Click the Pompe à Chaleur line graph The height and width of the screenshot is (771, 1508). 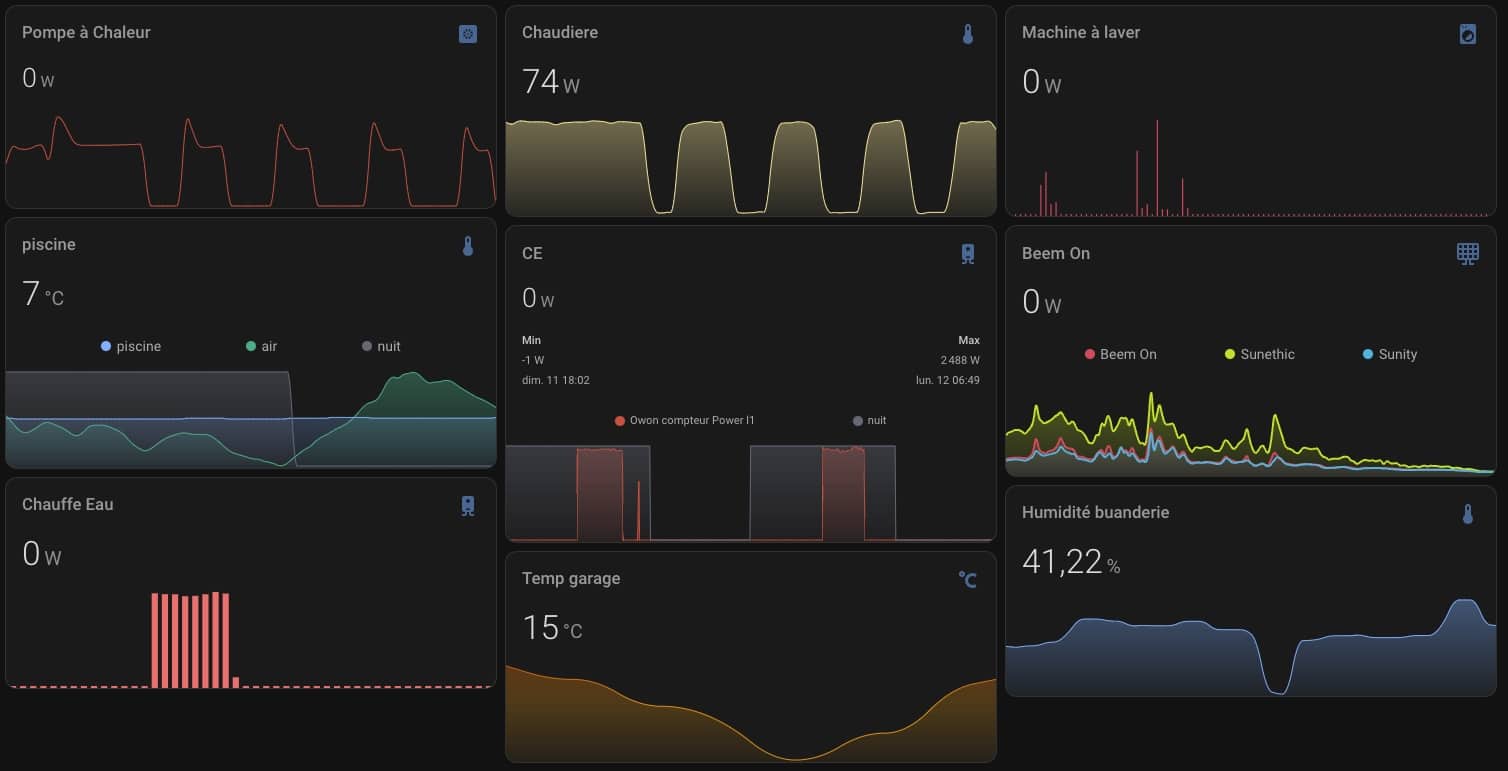click(251, 160)
